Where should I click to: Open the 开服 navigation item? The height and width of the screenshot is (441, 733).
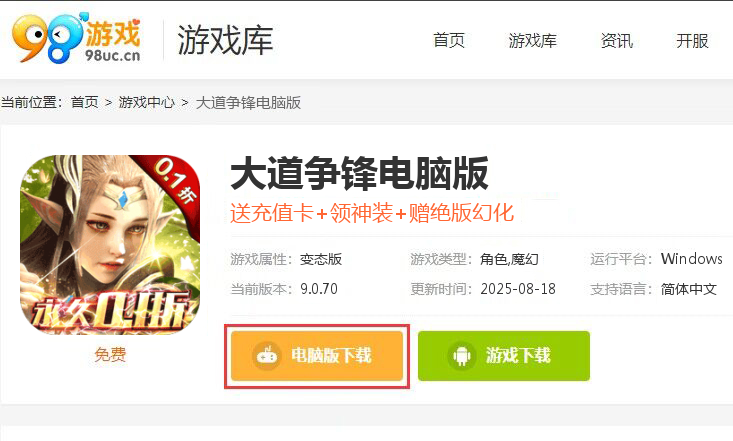(x=692, y=41)
